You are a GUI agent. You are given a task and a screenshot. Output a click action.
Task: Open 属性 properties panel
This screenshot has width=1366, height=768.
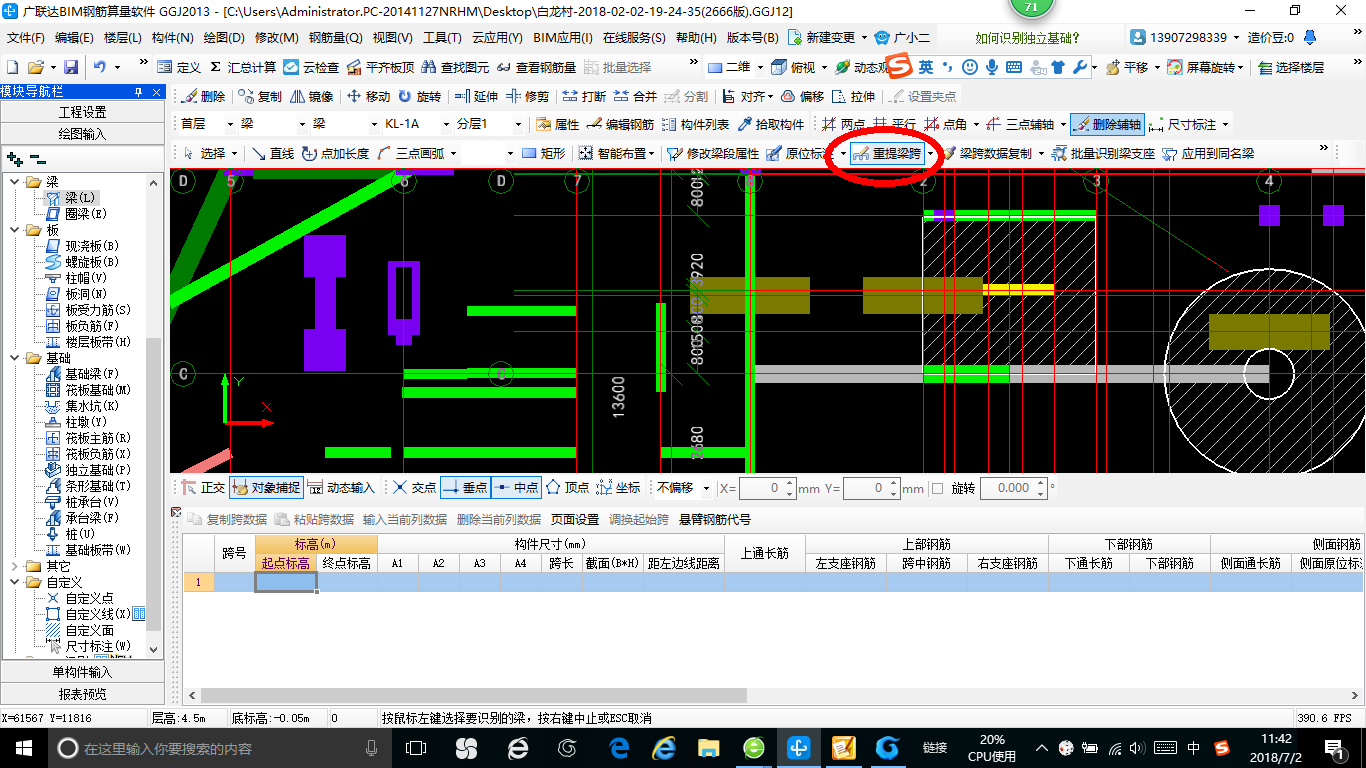(x=557, y=125)
